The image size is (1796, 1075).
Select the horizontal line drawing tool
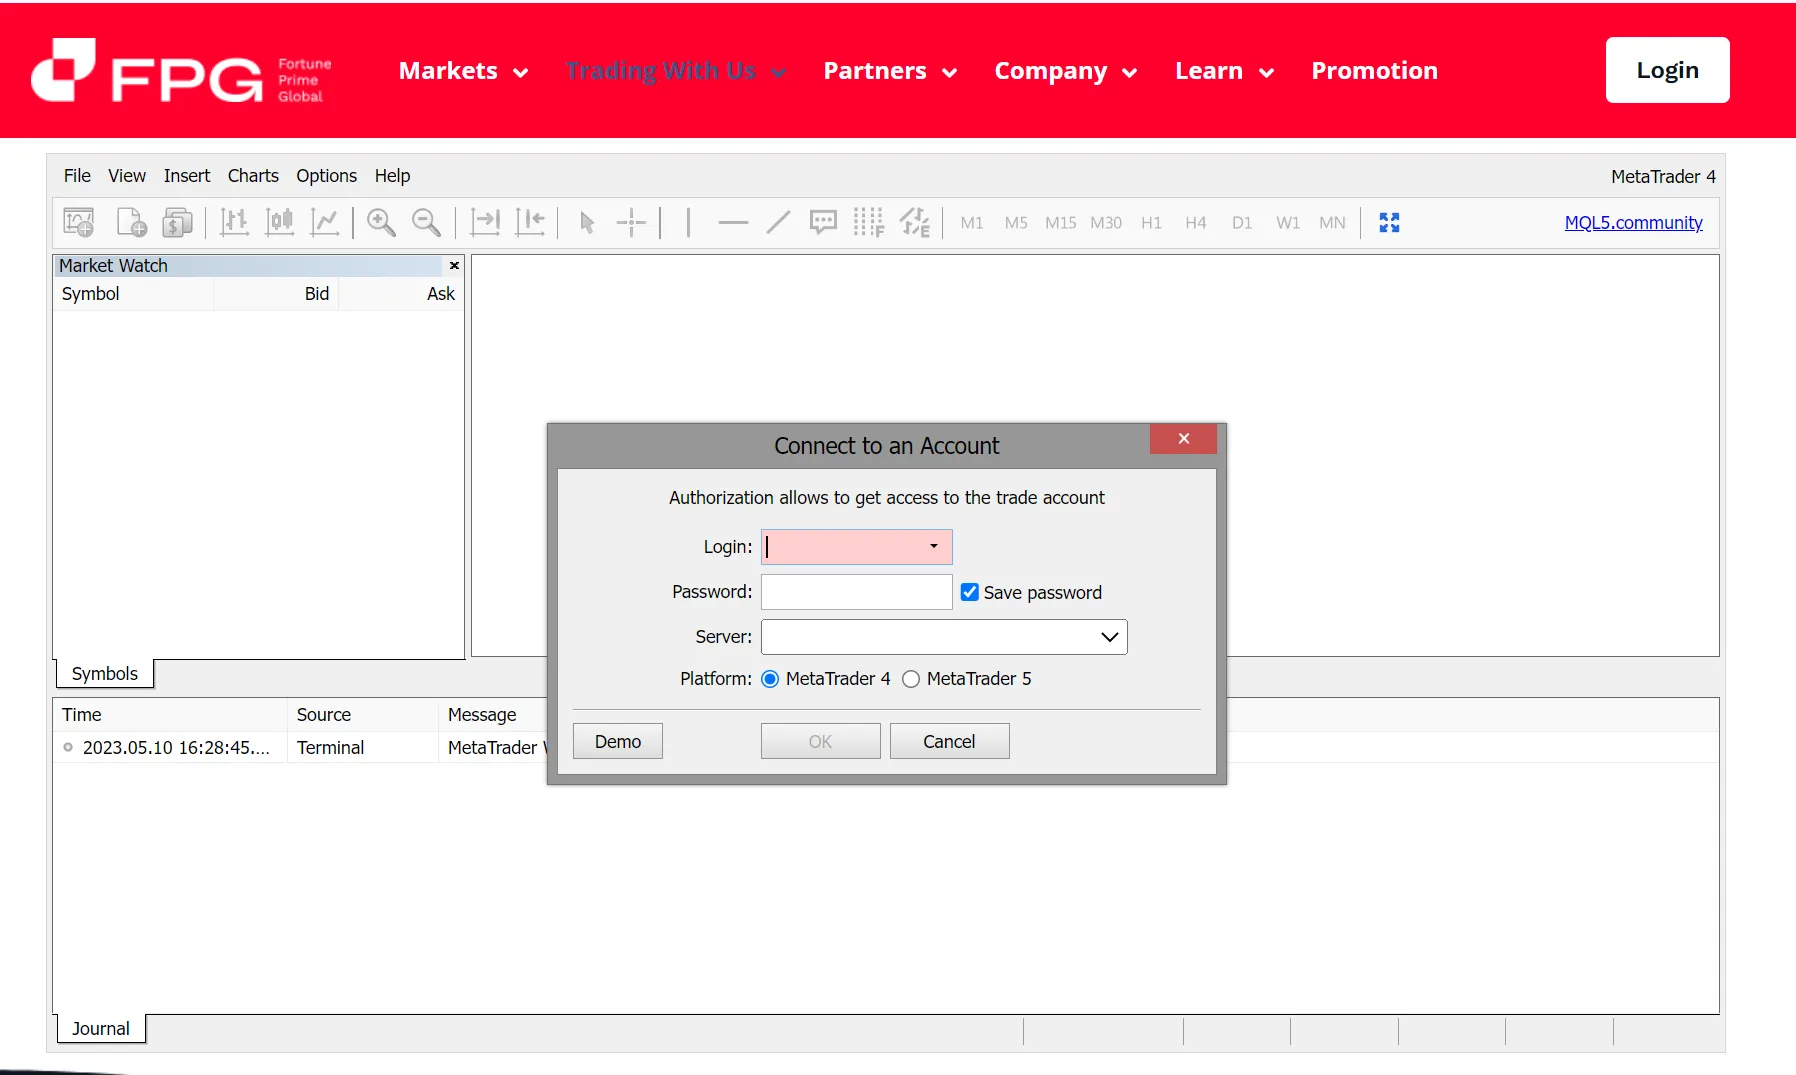[733, 222]
